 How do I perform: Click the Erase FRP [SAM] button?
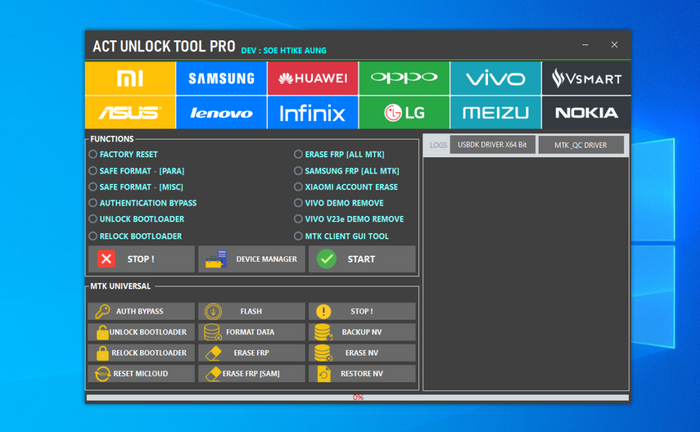coord(252,374)
